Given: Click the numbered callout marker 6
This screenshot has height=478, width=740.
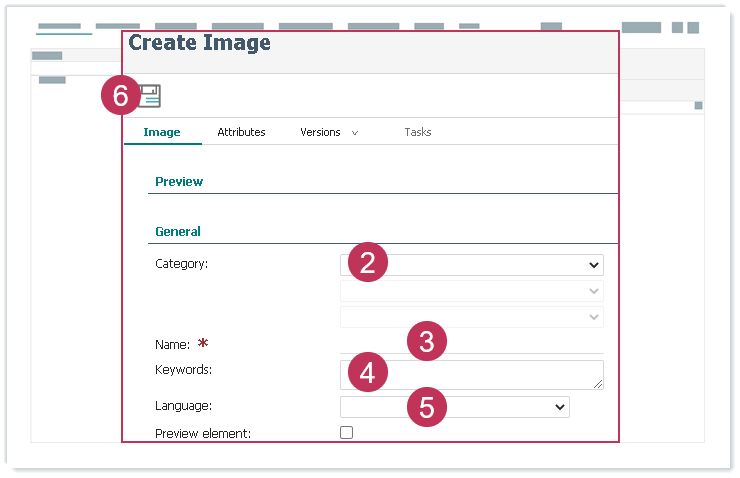Looking at the screenshot, I should [x=120, y=96].
